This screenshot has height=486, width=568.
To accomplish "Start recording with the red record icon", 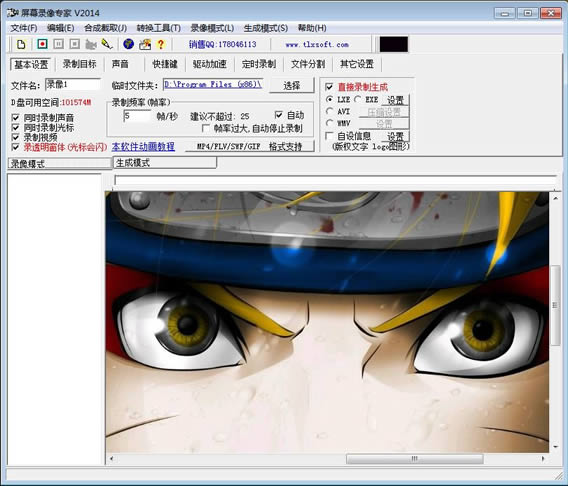I will click(42, 44).
